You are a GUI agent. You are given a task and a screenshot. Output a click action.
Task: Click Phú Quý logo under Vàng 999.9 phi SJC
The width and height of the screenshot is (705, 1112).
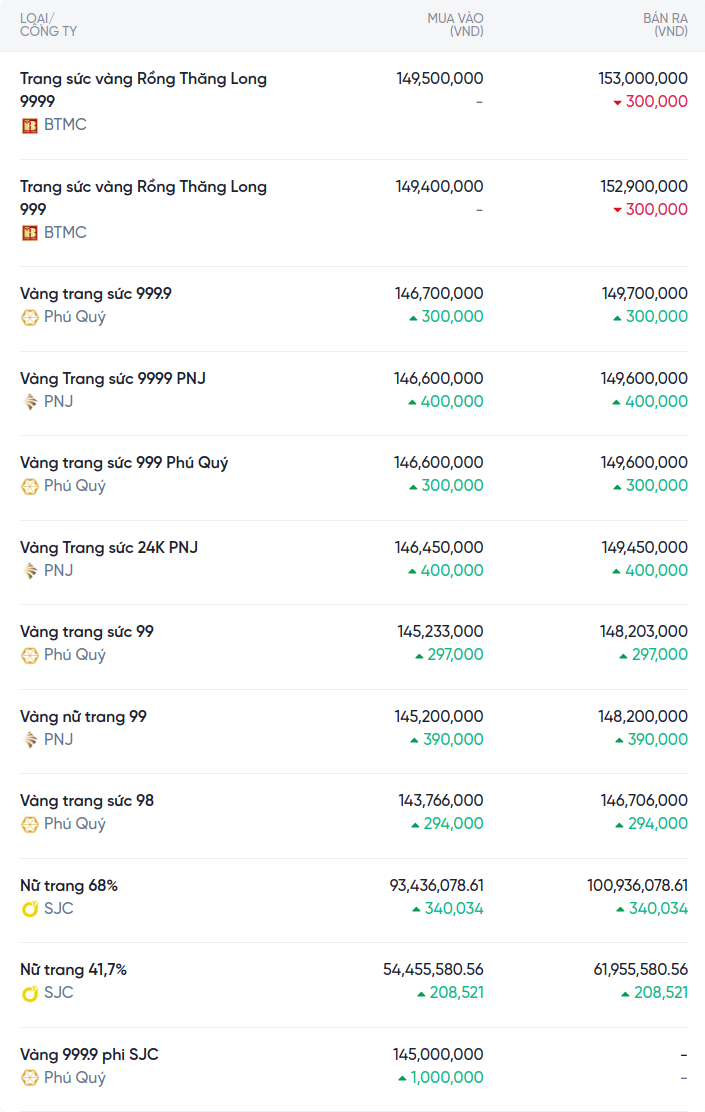coord(30,1078)
